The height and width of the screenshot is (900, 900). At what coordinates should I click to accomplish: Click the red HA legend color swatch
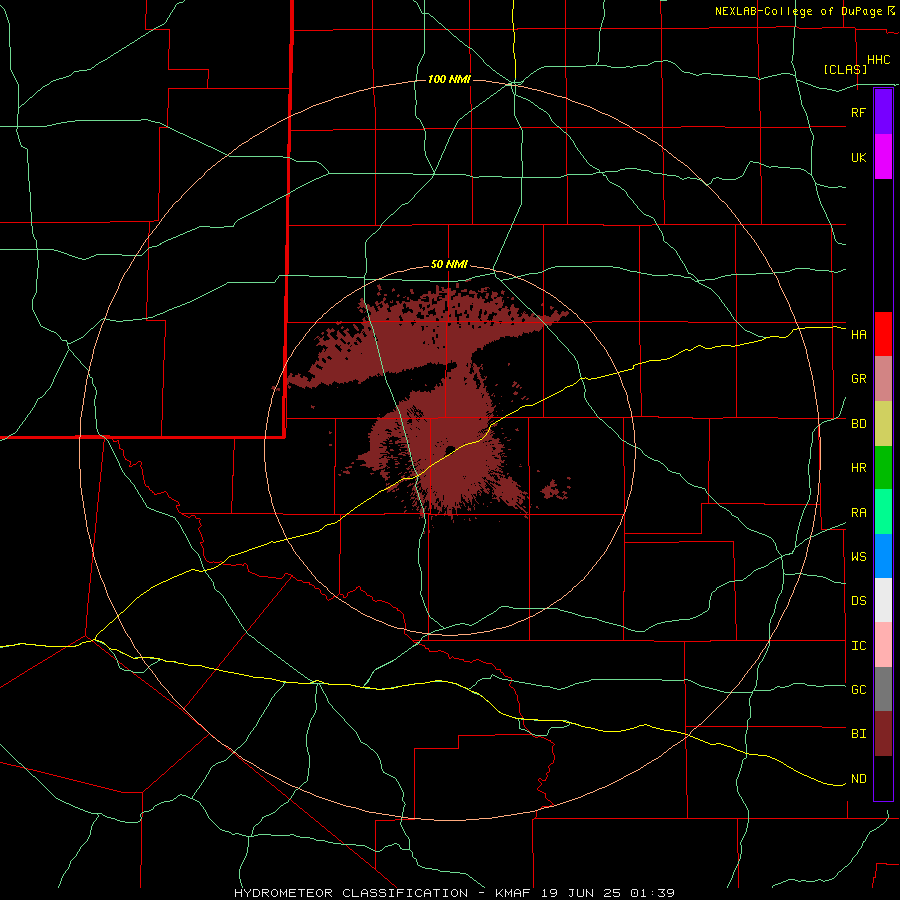(883, 334)
